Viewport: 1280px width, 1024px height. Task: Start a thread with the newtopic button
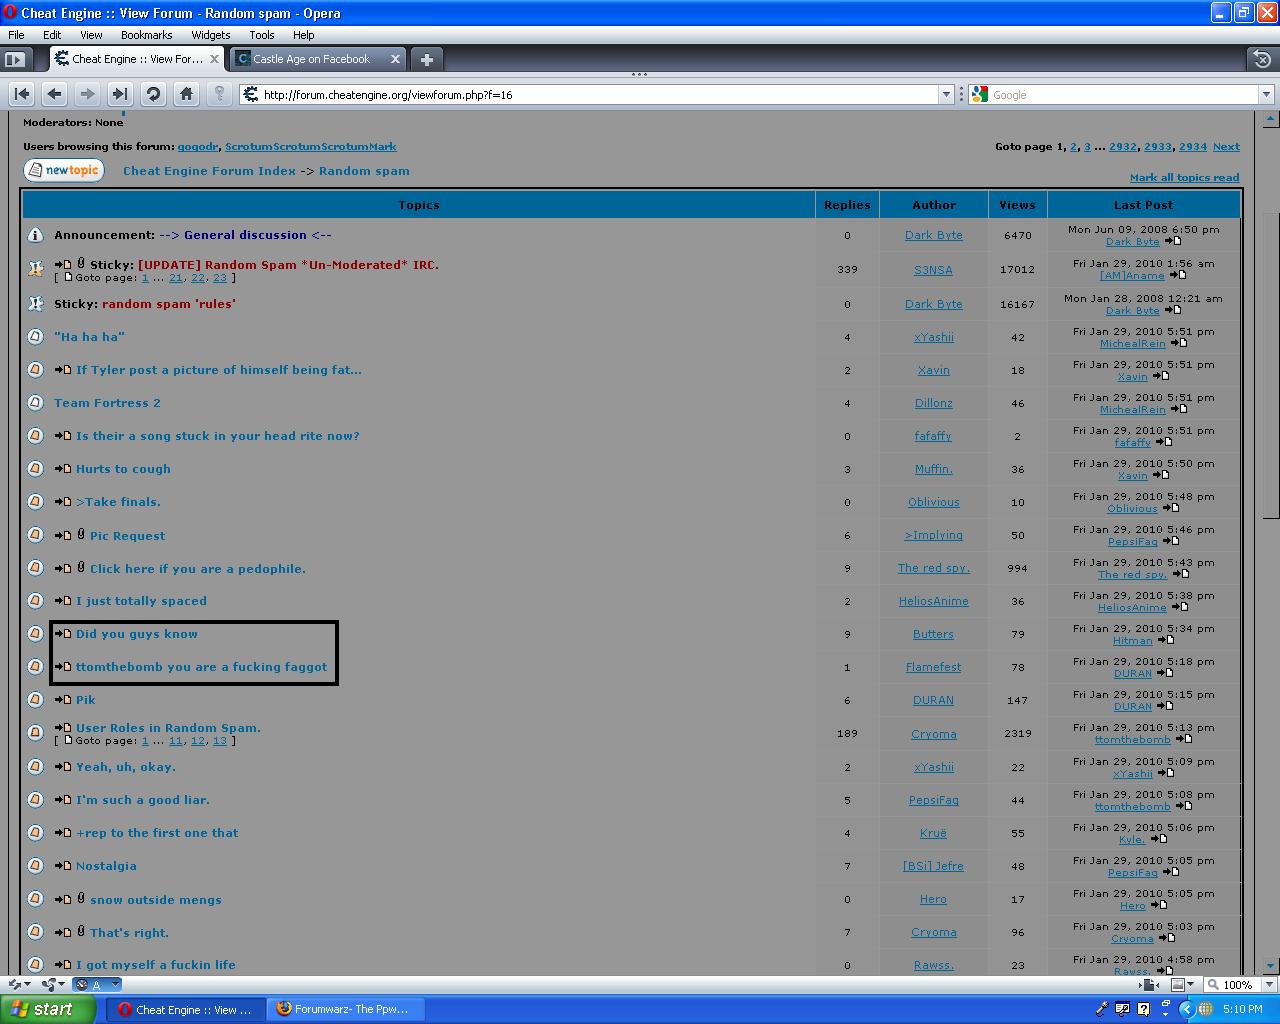point(64,170)
